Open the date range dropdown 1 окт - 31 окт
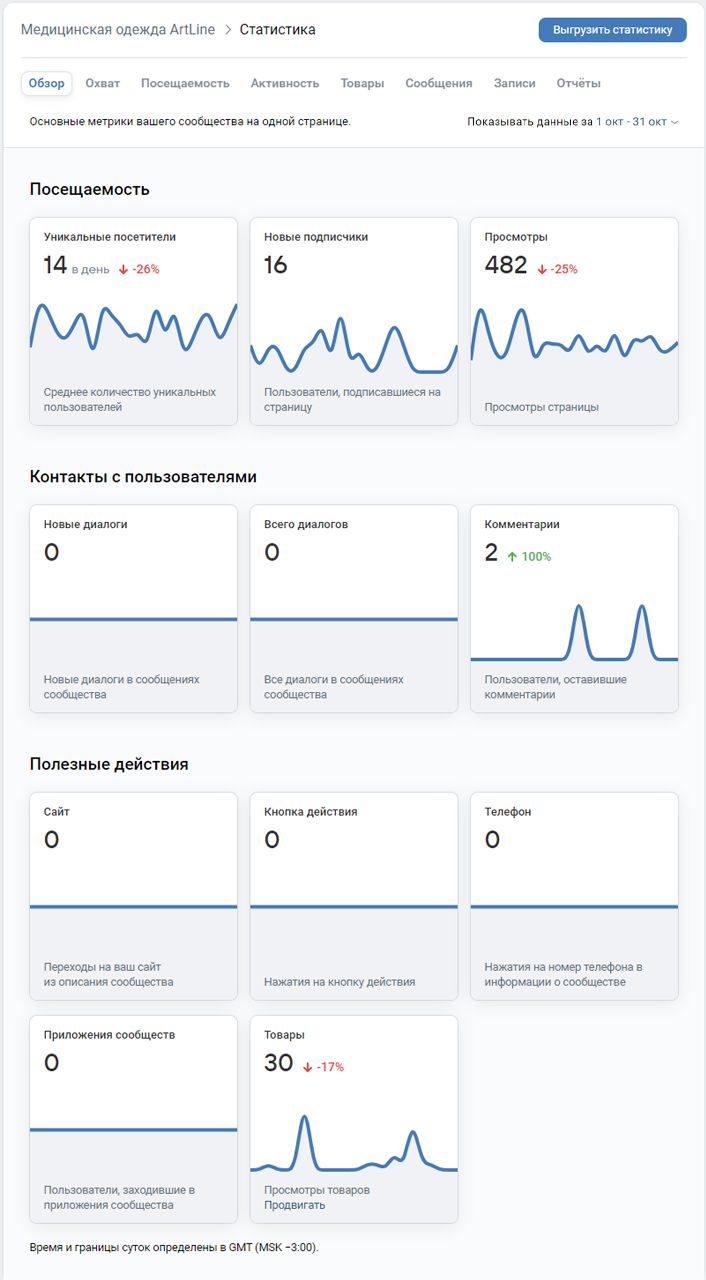706x1280 pixels. point(637,122)
